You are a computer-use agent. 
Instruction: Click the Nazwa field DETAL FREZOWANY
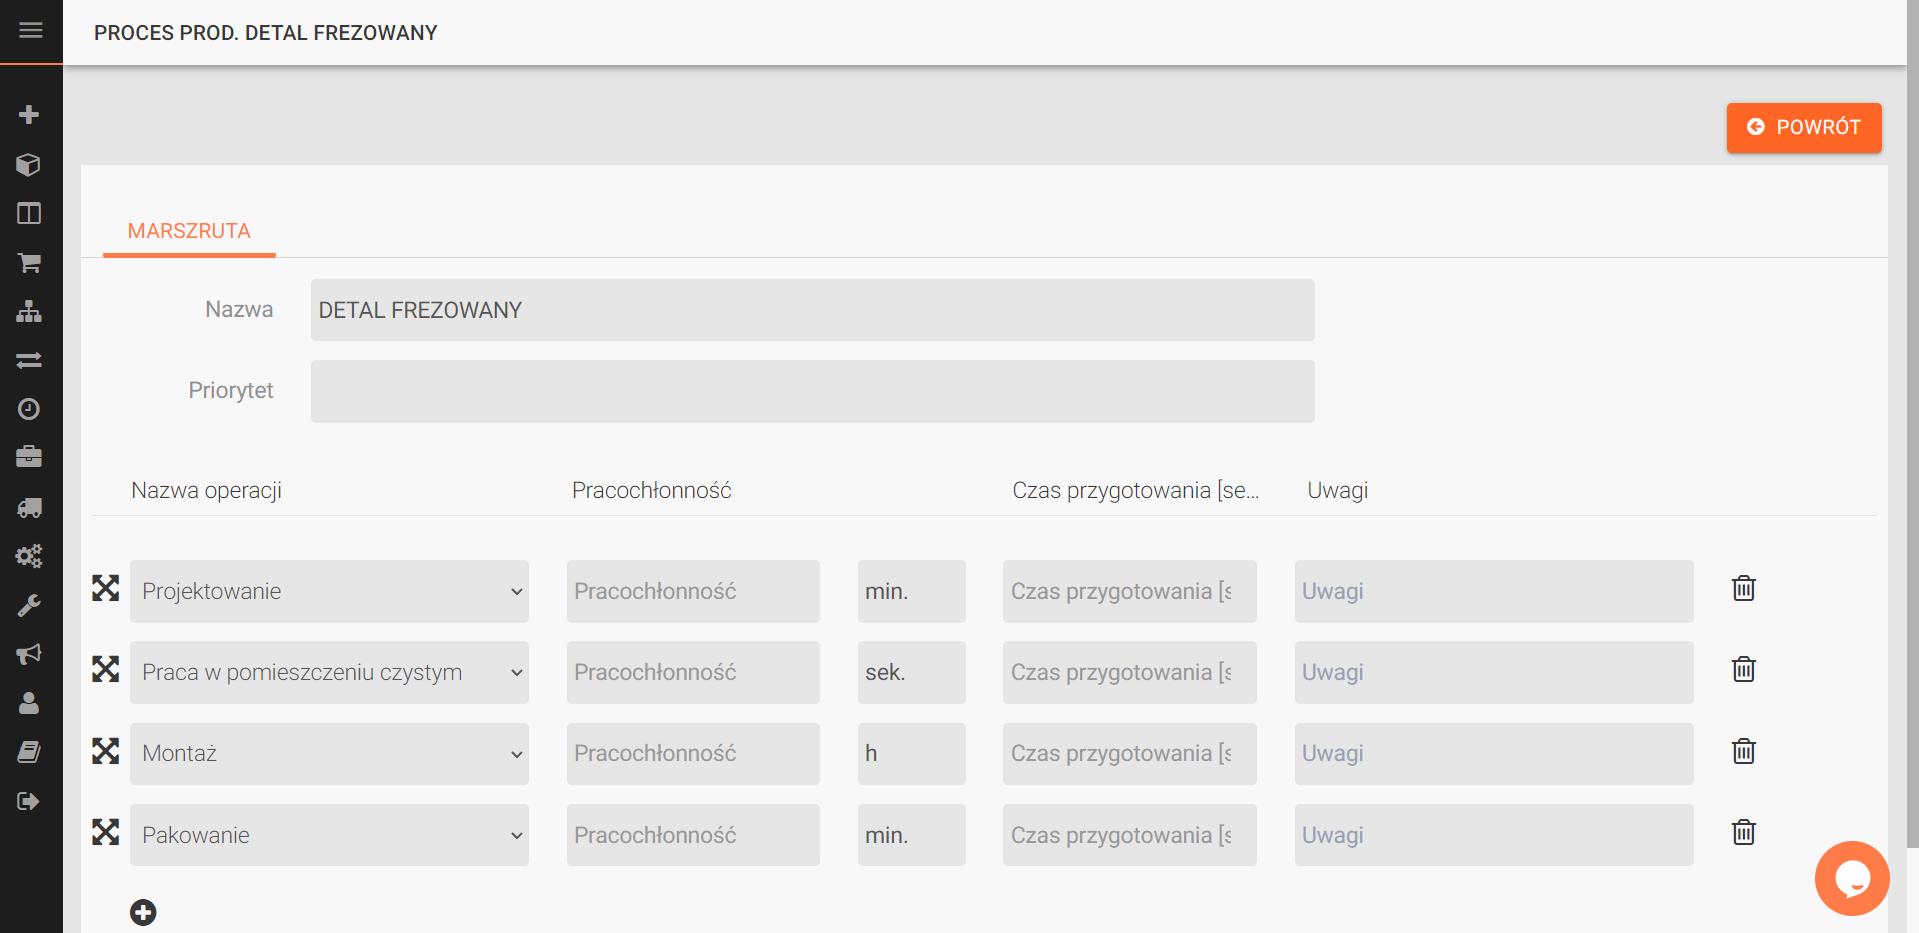click(x=812, y=310)
